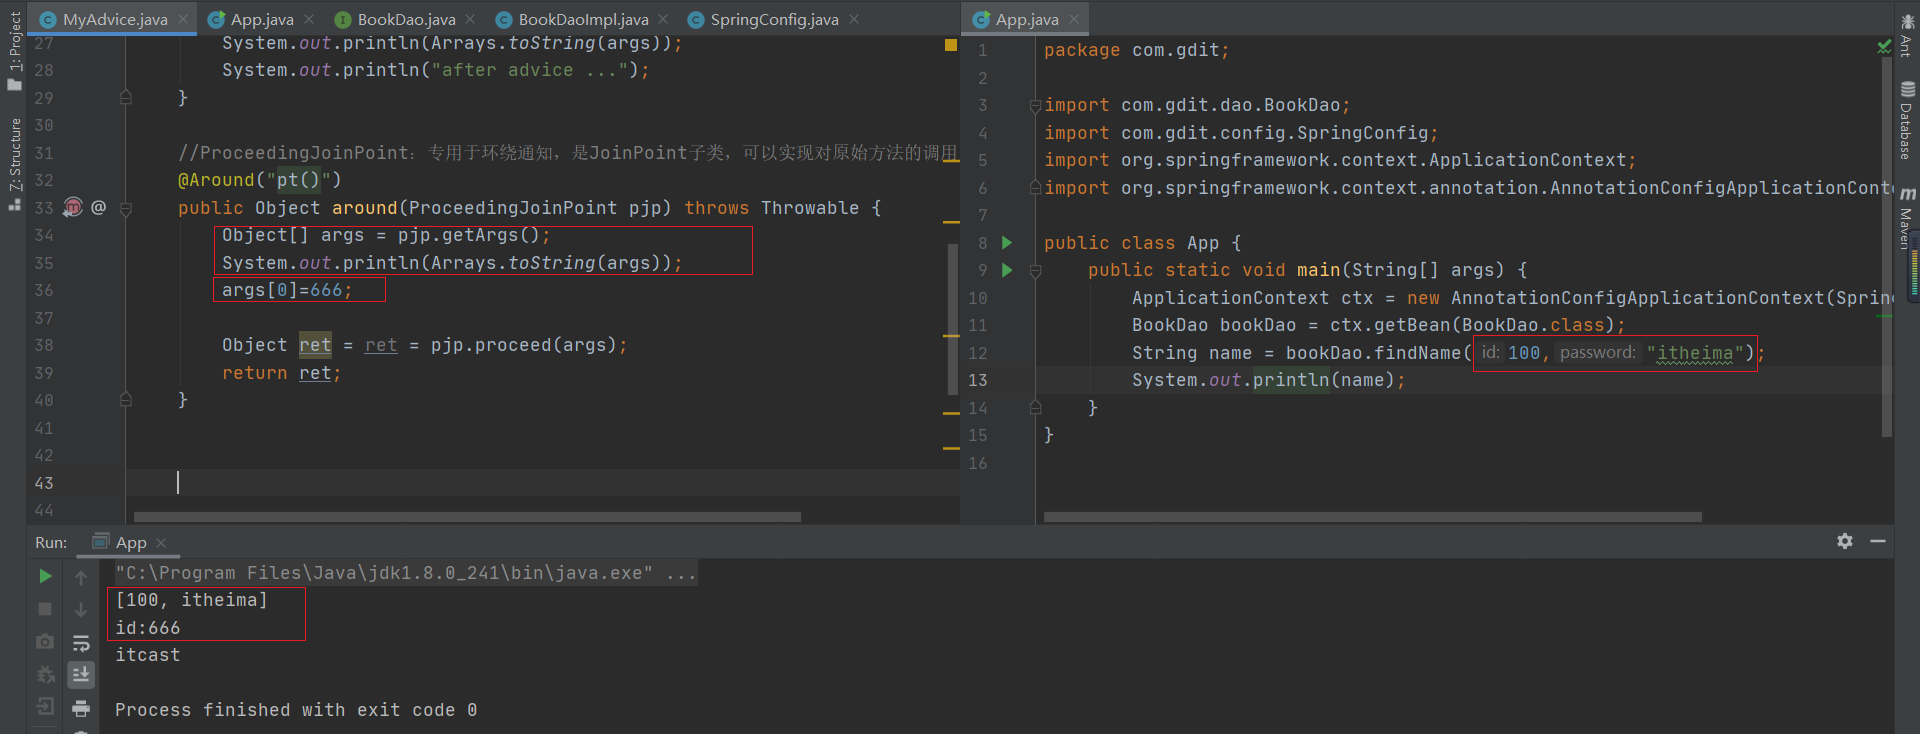Click the ProceedingJoinPoint comment line

[568, 153]
